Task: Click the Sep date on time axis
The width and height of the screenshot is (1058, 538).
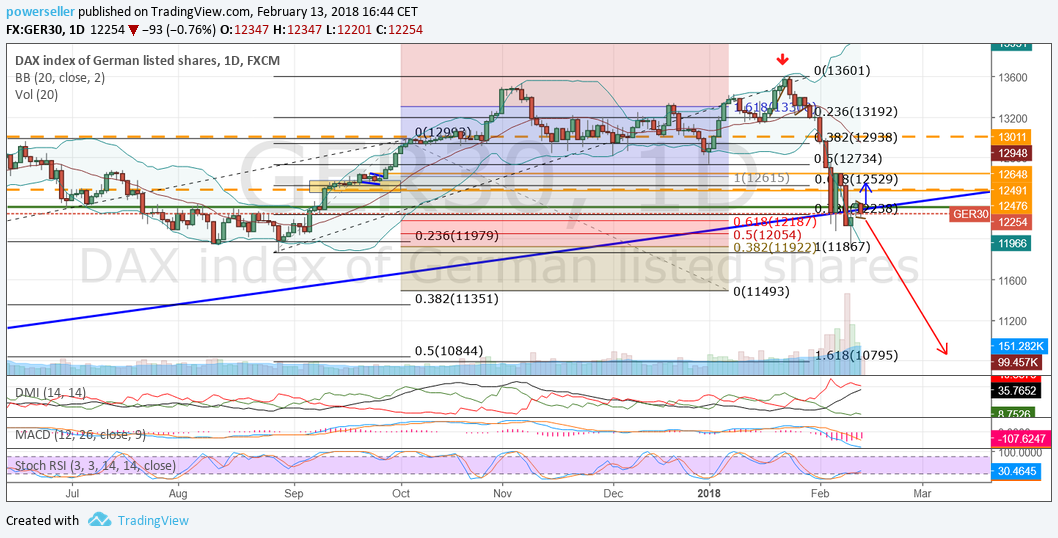Action: click(294, 494)
